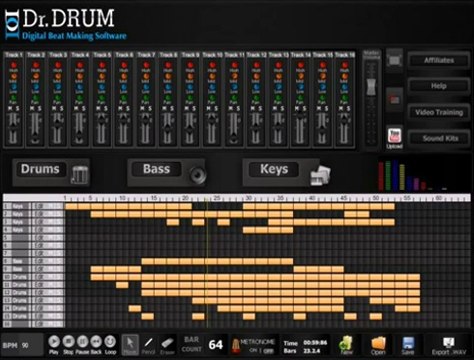
Task: Click the green Pan knob on Track 12
Action: [256, 98]
